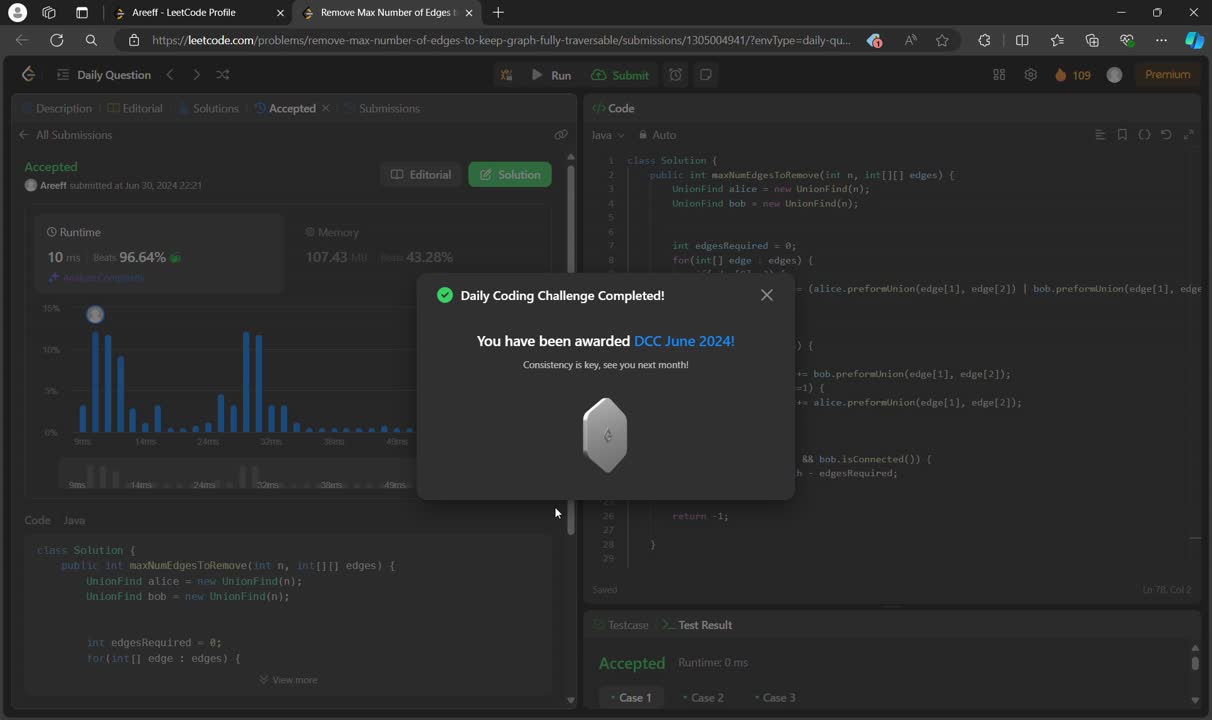Toggle the Auto lock setting
The image size is (1212, 720).
tap(658, 135)
